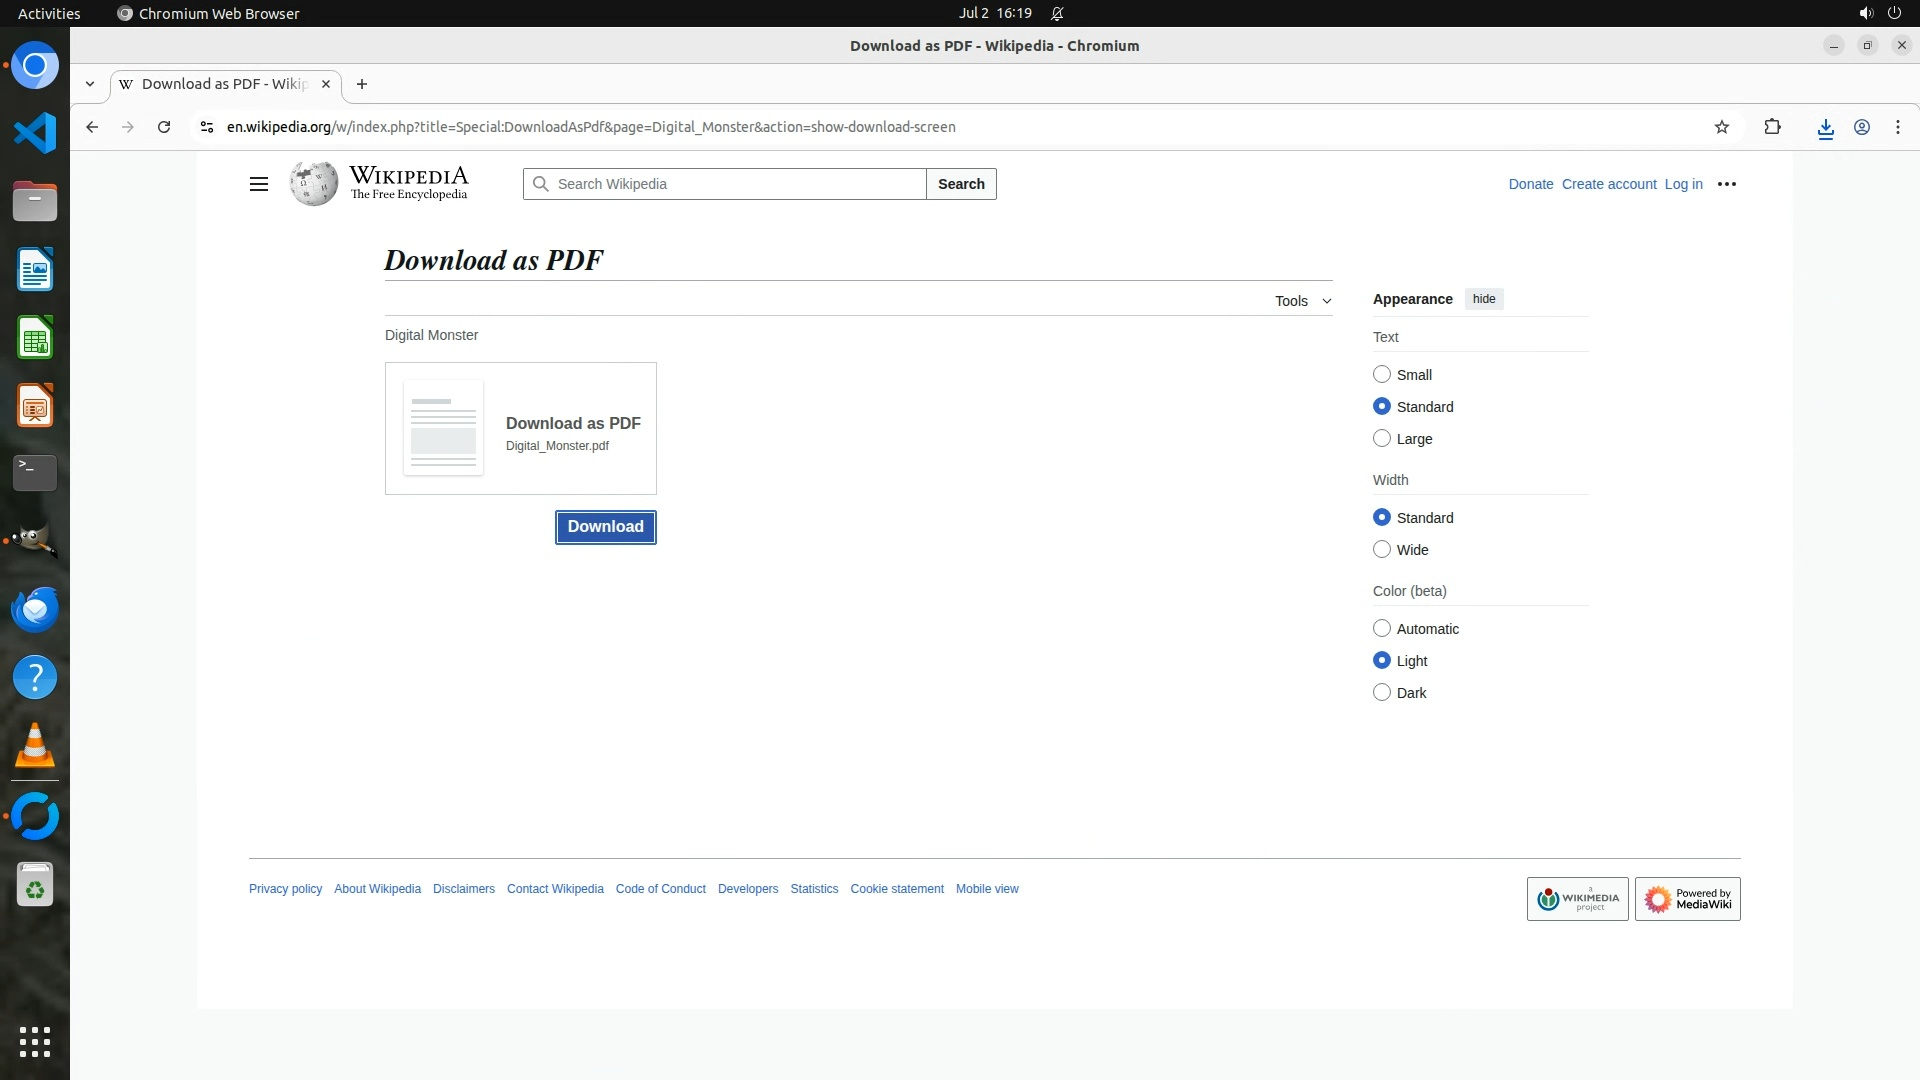View site information icon in address bar

point(206,127)
